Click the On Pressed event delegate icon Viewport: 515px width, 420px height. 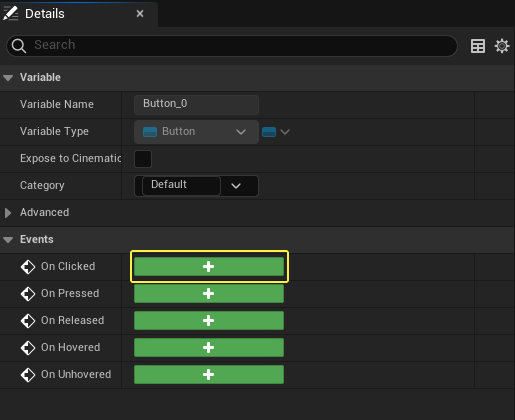(x=28, y=294)
